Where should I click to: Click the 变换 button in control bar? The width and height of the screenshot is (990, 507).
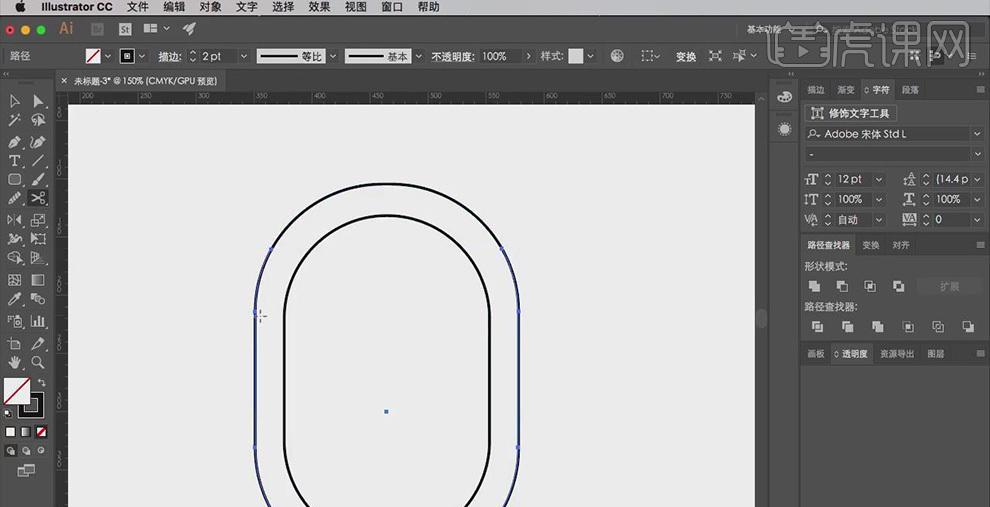point(686,56)
